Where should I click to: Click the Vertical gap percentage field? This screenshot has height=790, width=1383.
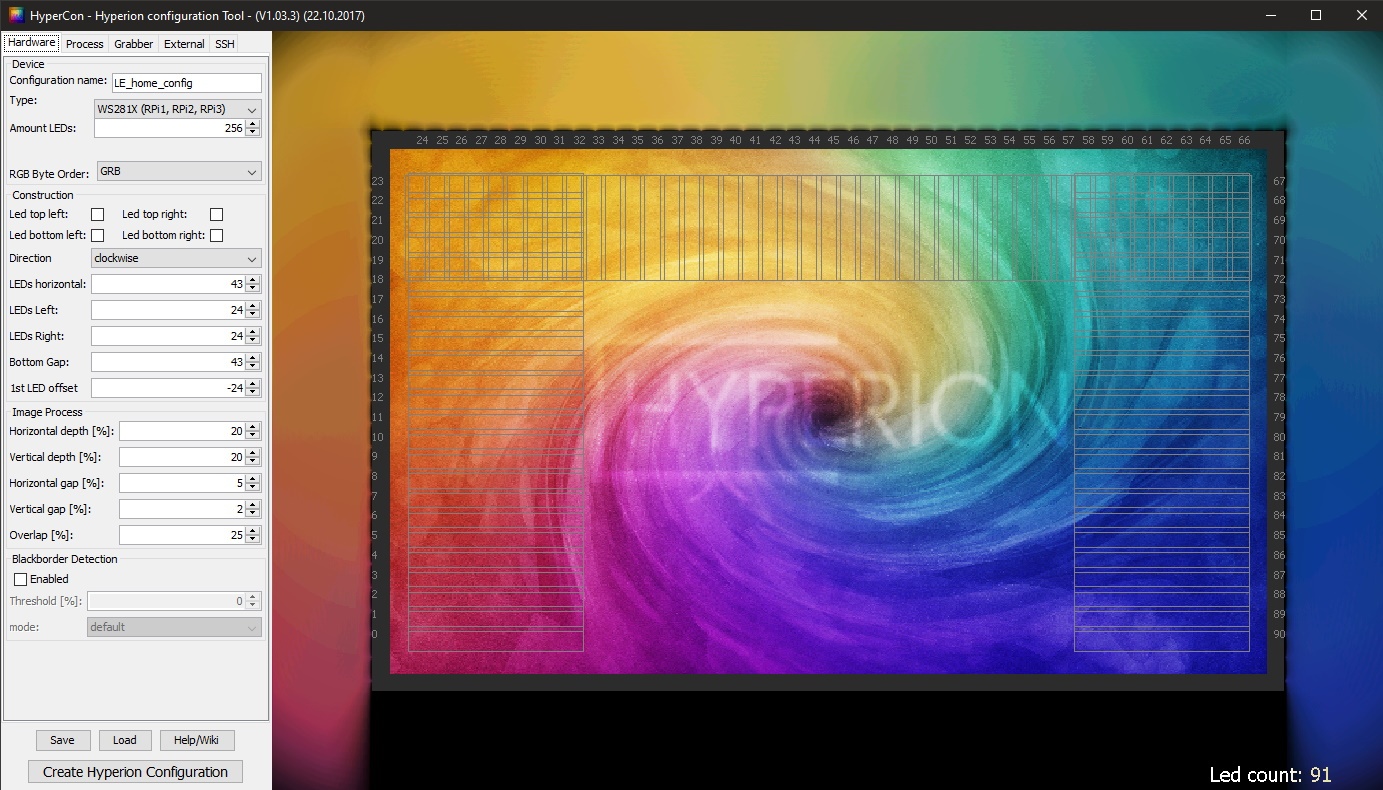tap(182, 509)
